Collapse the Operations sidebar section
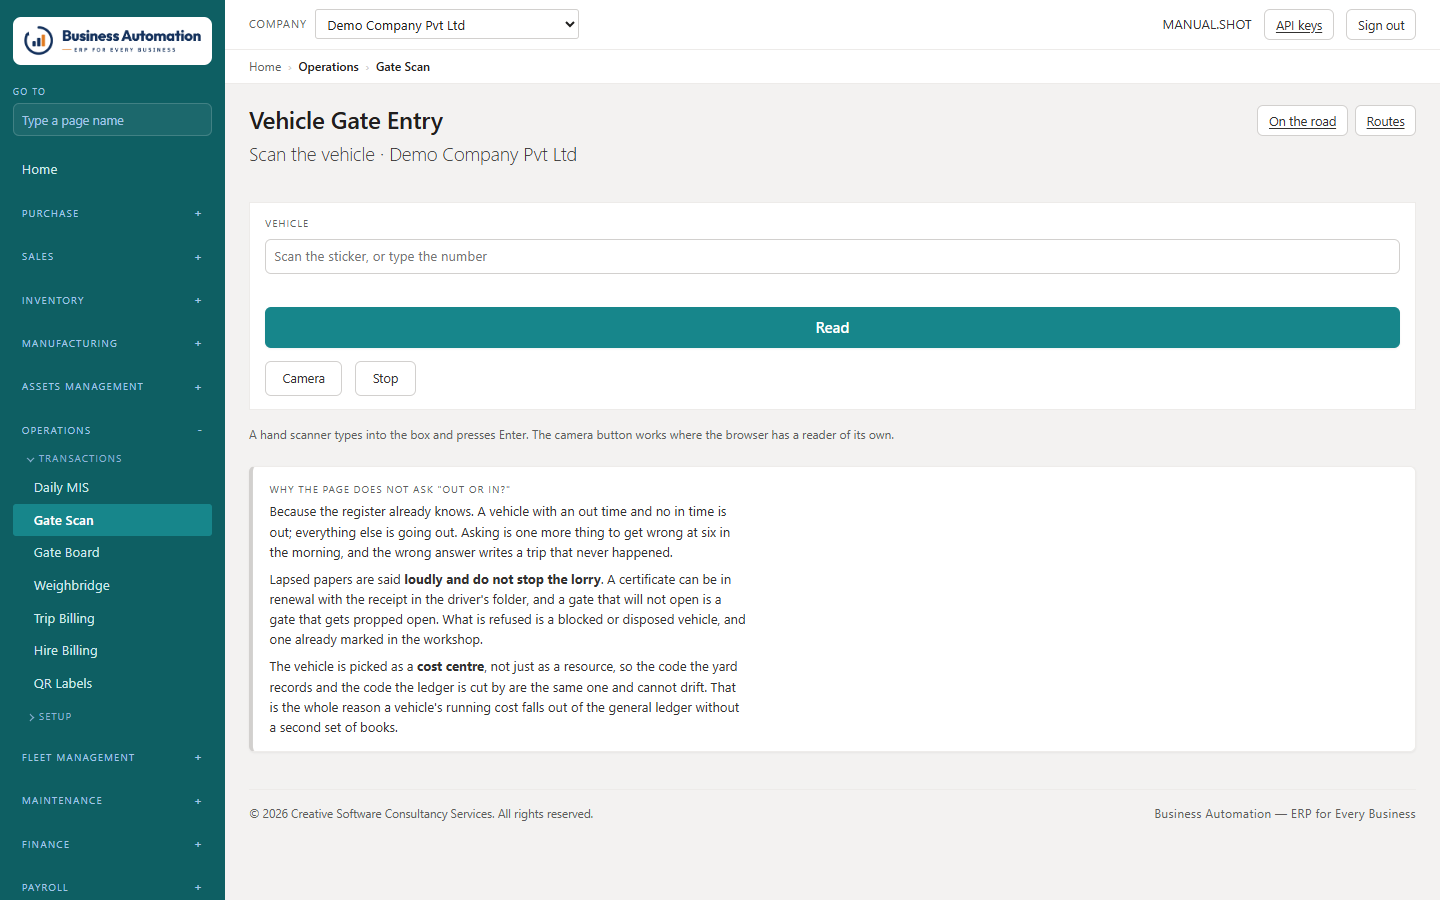Image resolution: width=1440 pixels, height=900 pixels. click(x=112, y=430)
